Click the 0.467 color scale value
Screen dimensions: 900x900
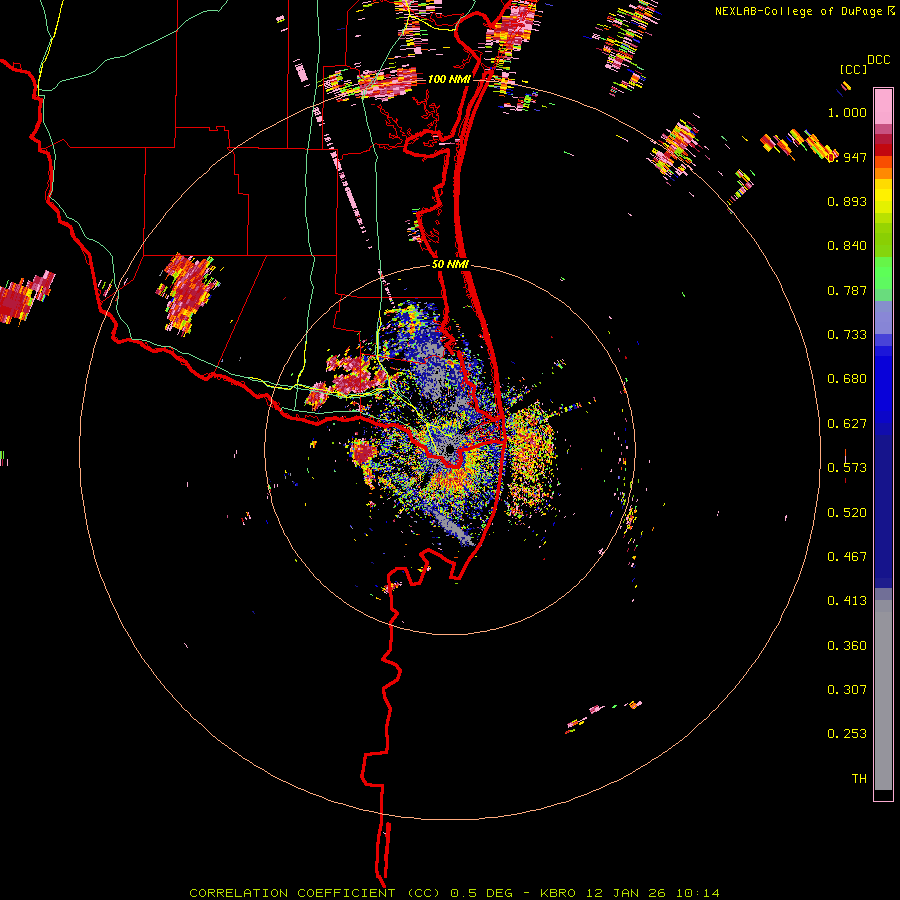pos(847,557)
